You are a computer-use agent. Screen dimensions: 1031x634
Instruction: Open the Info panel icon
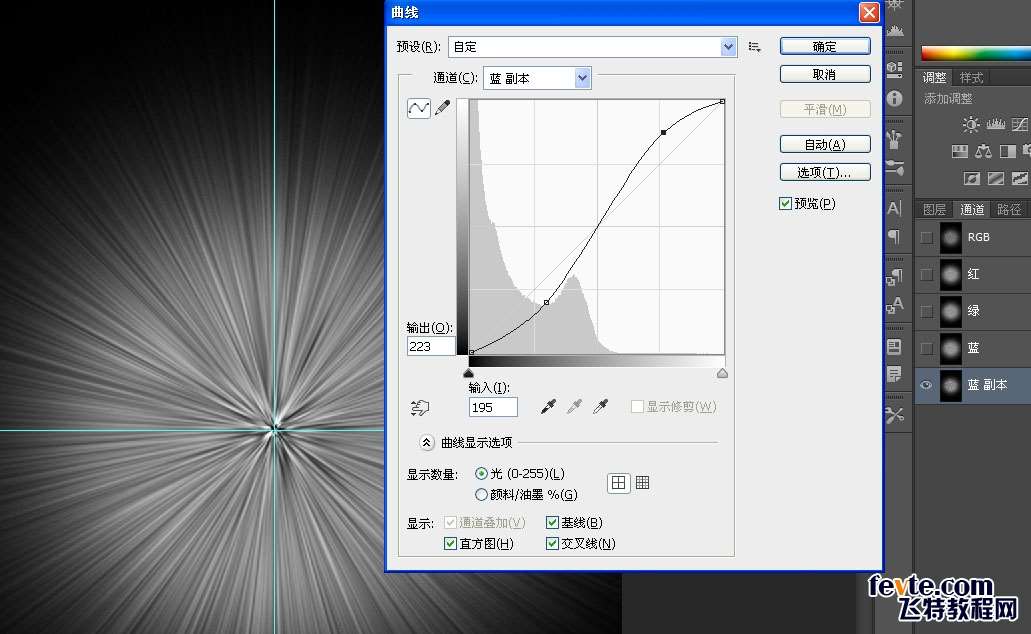(895, 99)
